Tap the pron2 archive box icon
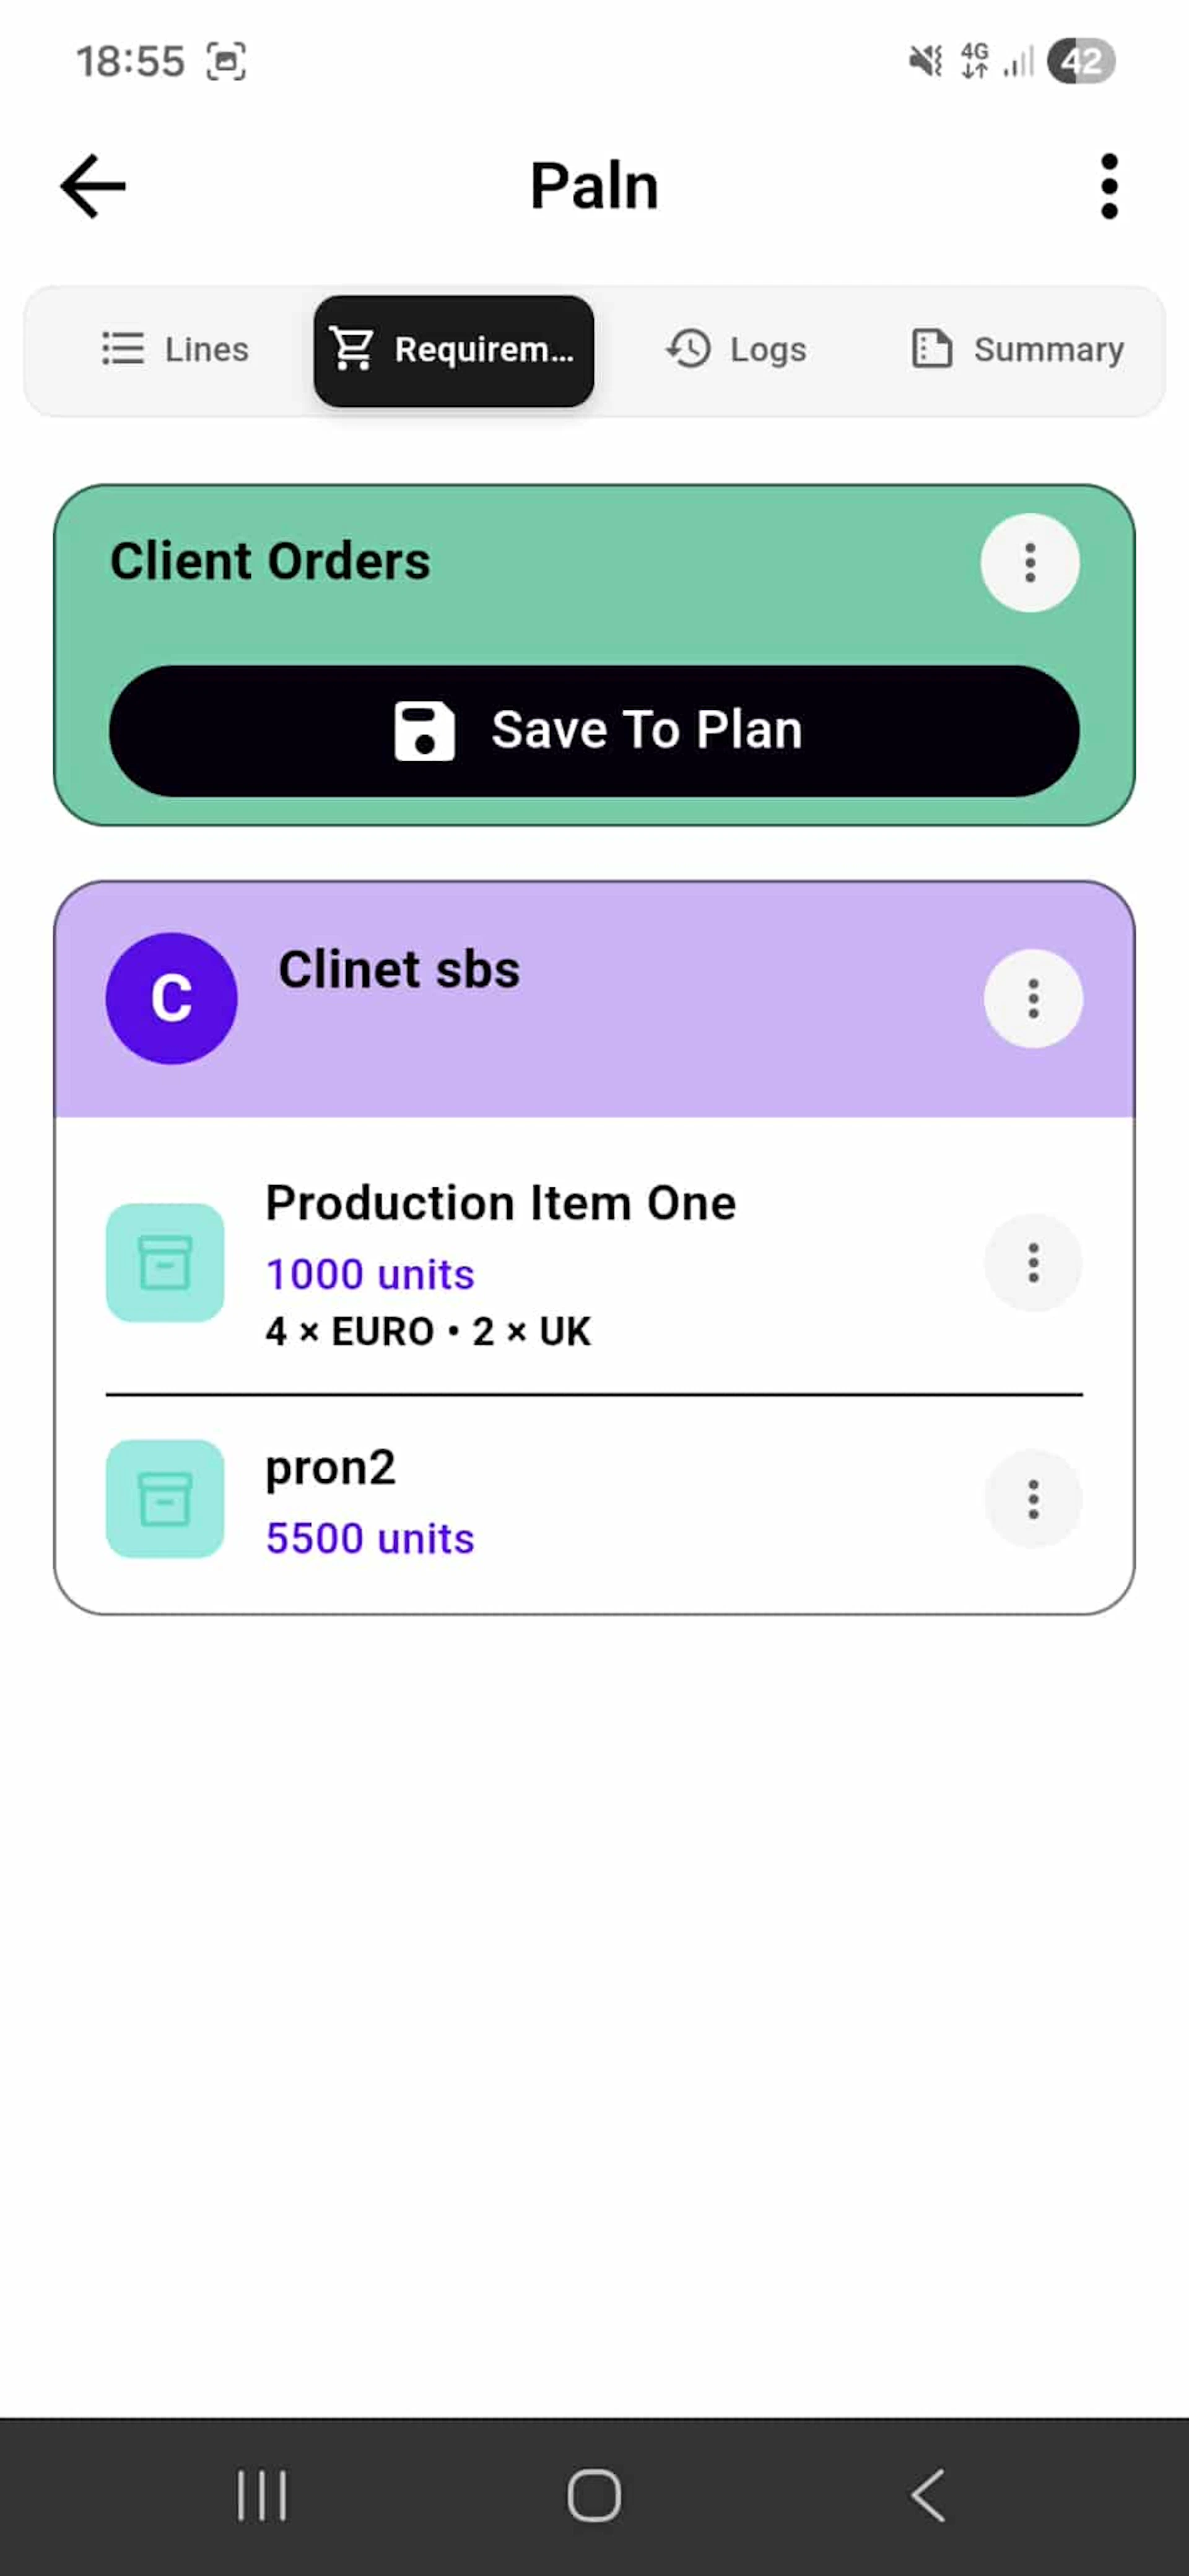Image resolution: width=1189 pixels, height=2576 pixels. tap(165, 1498)
